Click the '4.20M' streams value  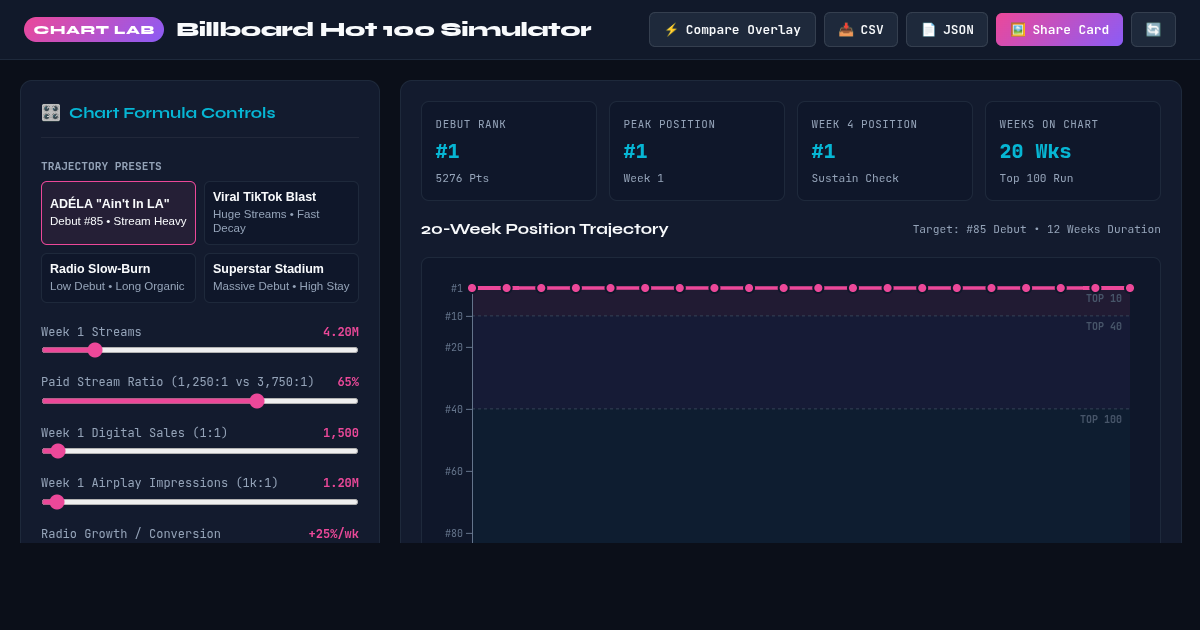[341, 332]
